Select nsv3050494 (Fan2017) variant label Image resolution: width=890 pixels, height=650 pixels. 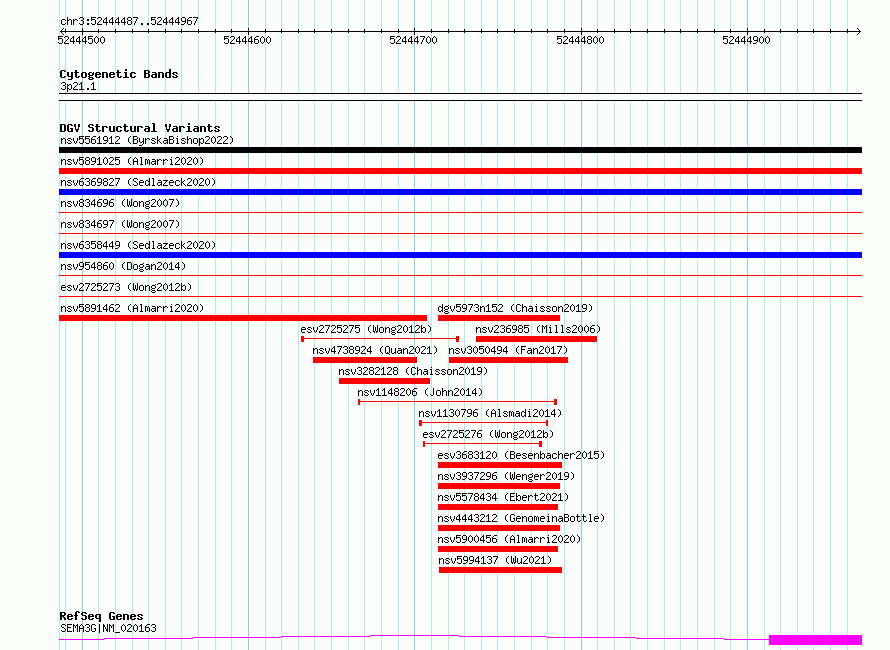click(x=508, y=350)
